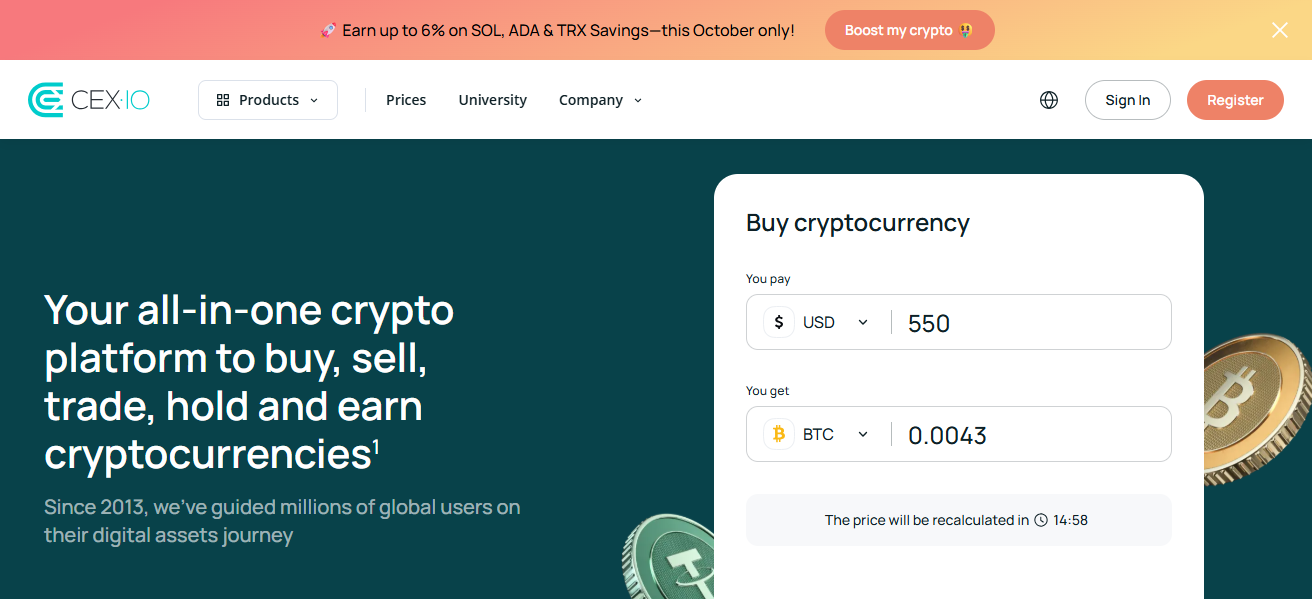This screenshot has width=1312, height=599.
Task: Expand the Products dropdown menu
Action: [x=268, y=100]
